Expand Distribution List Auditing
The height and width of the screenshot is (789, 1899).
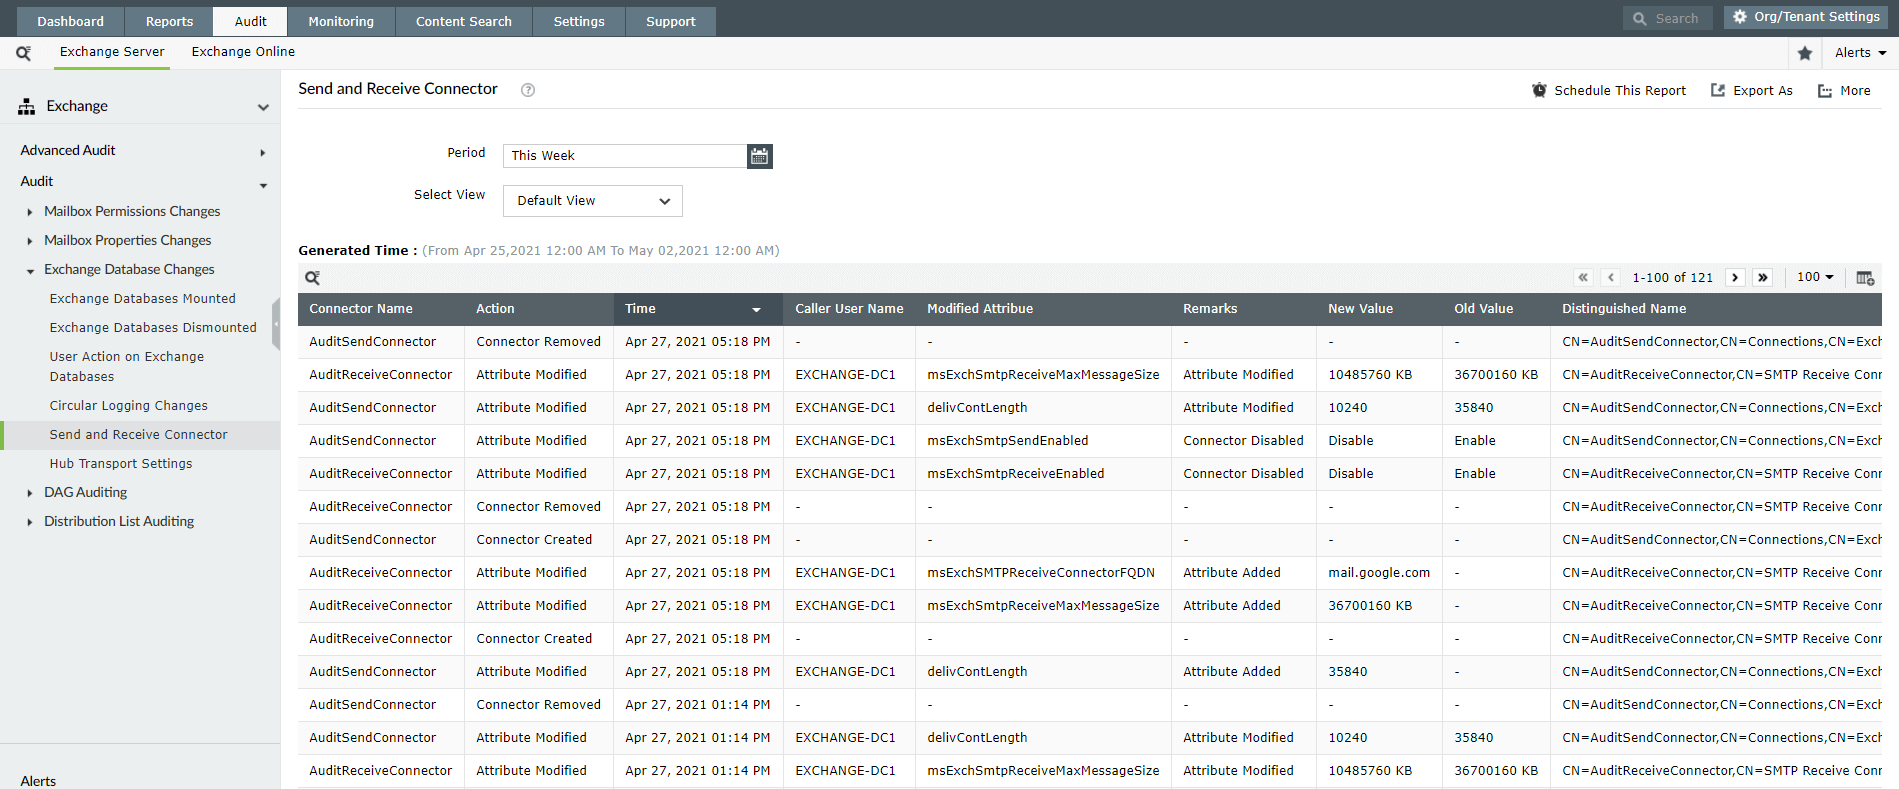(x=30, y=522)
